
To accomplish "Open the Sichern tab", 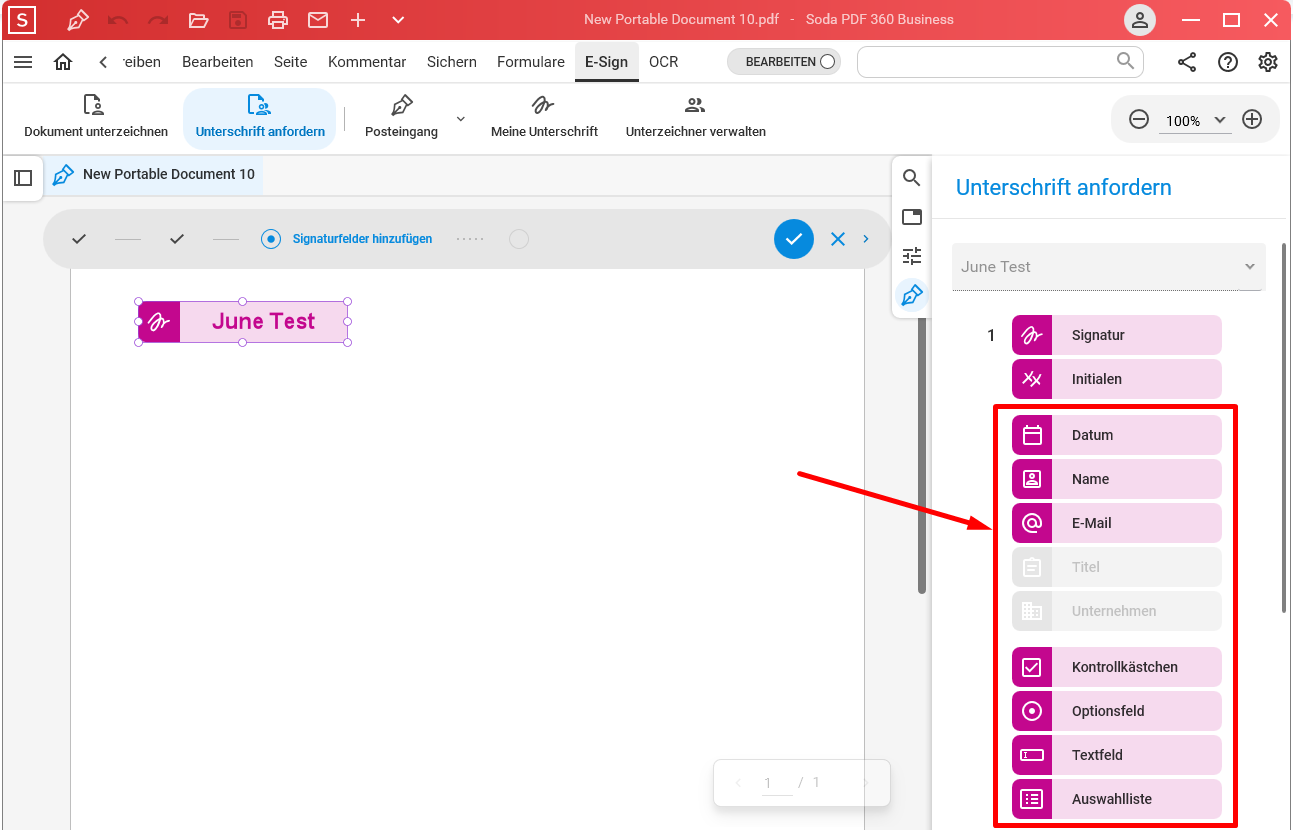I will [452, 62].
